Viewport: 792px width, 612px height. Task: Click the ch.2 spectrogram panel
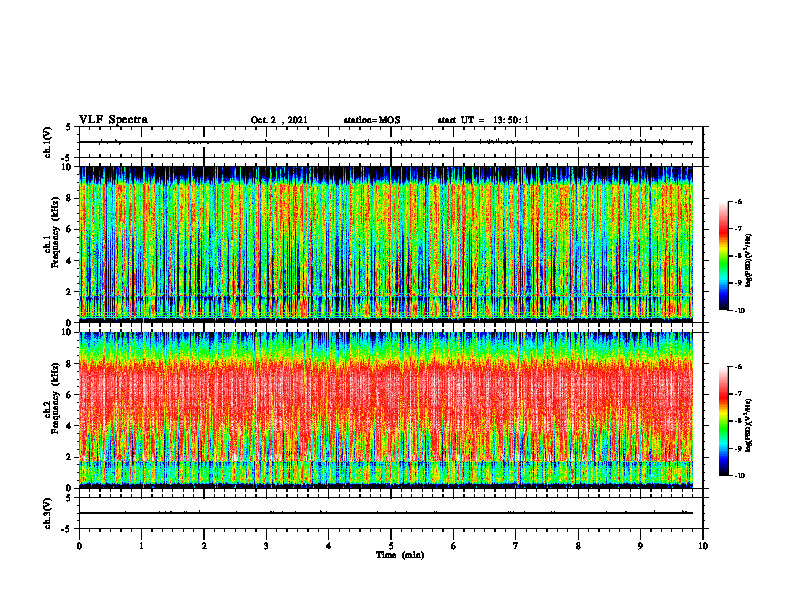click(386, 410)
